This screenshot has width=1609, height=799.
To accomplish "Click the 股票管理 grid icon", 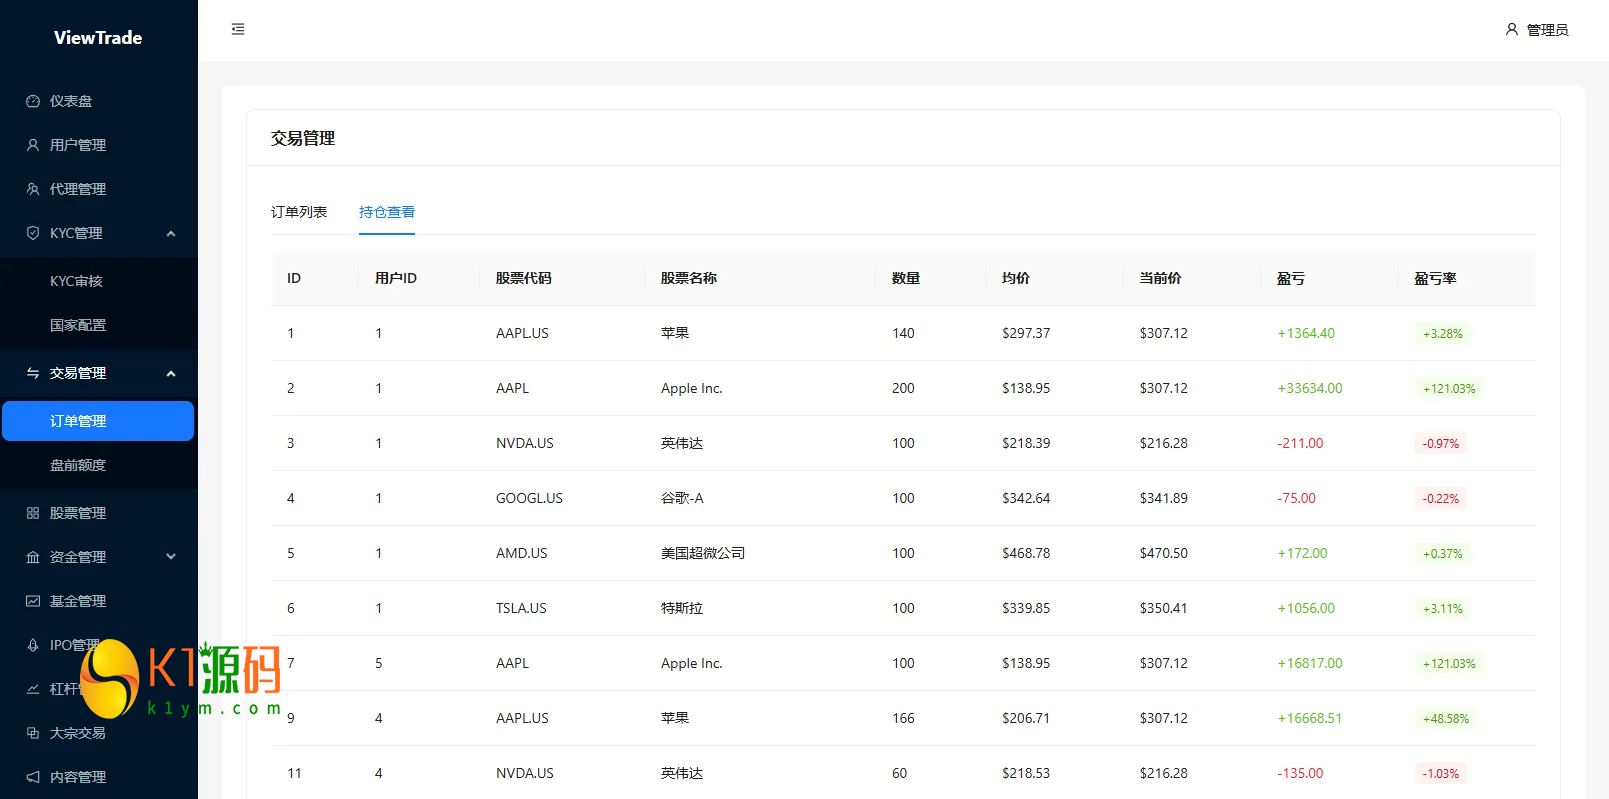I will (33, 513).
